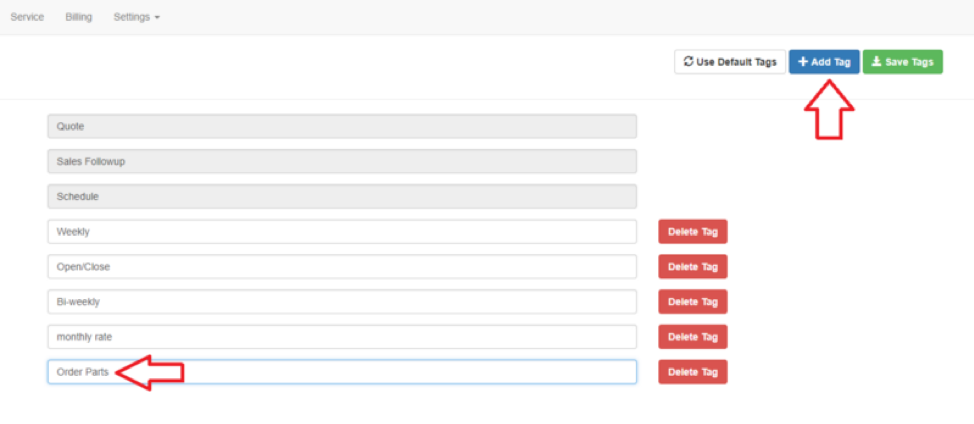This screenshot has height=424, width=974.
Task: Click the disabled Quote tag field
Action: coord(341,127)
